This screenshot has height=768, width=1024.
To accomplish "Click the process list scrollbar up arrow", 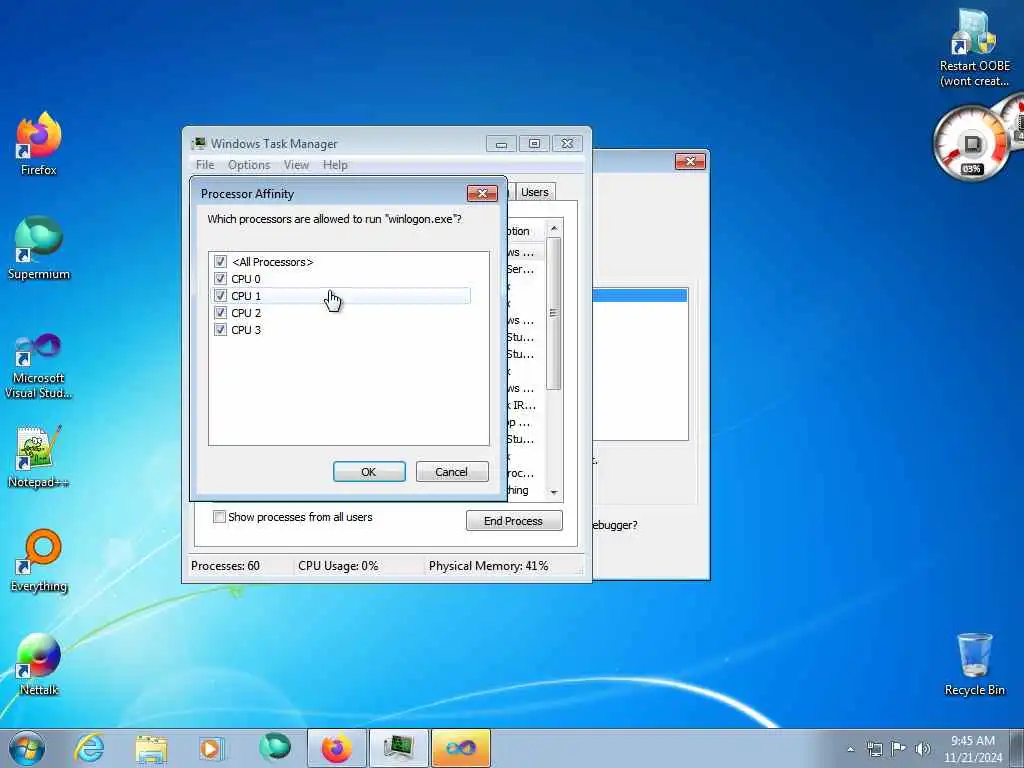I will tap(553, 228).
